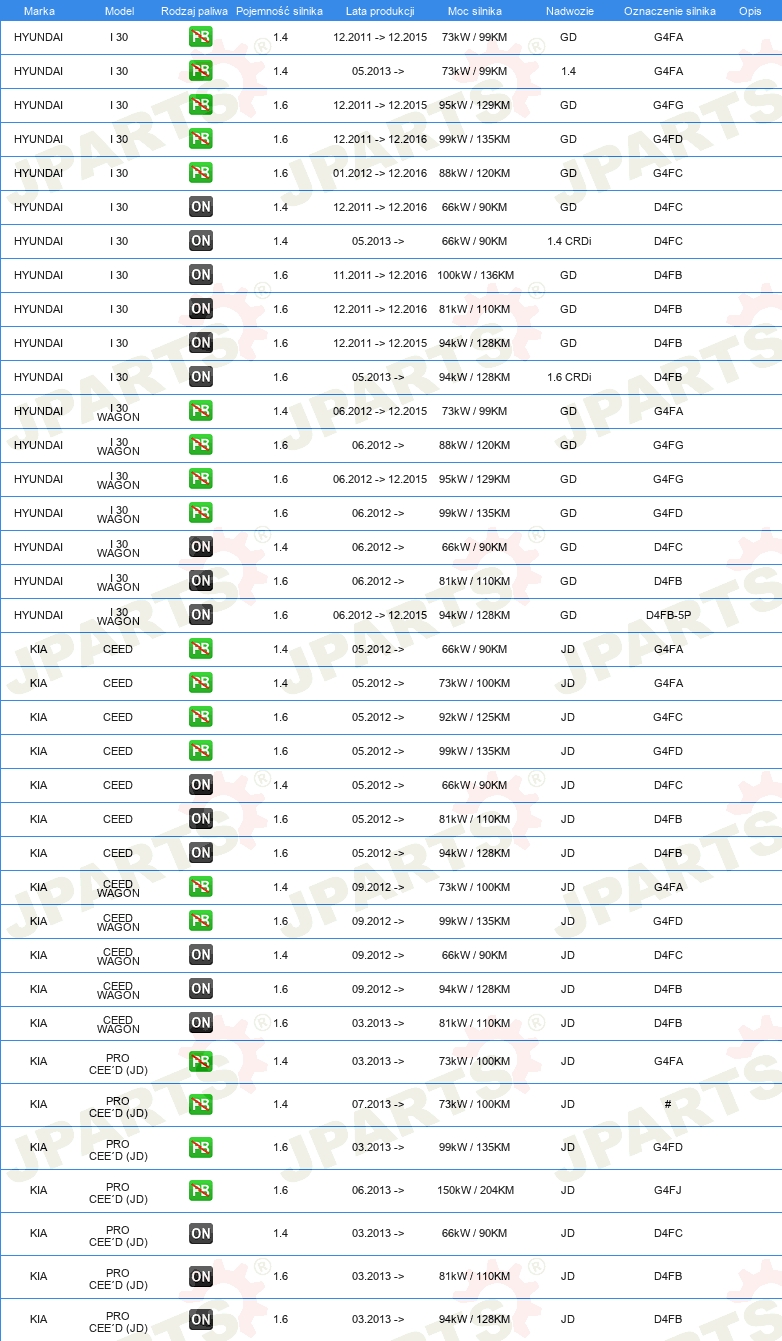Click the petrol icon for Hyundai I30 G4FG 95kW
The image size is (782, 1341).
pos(201,105)
